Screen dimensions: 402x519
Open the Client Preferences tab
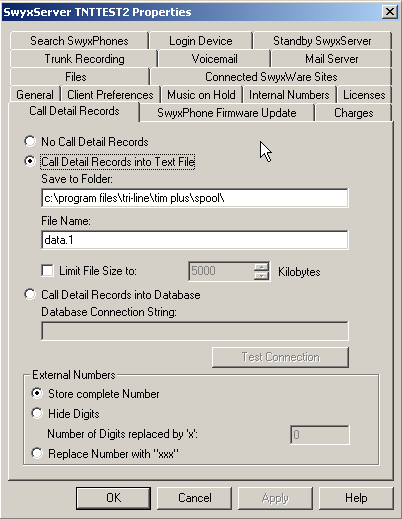110,95
